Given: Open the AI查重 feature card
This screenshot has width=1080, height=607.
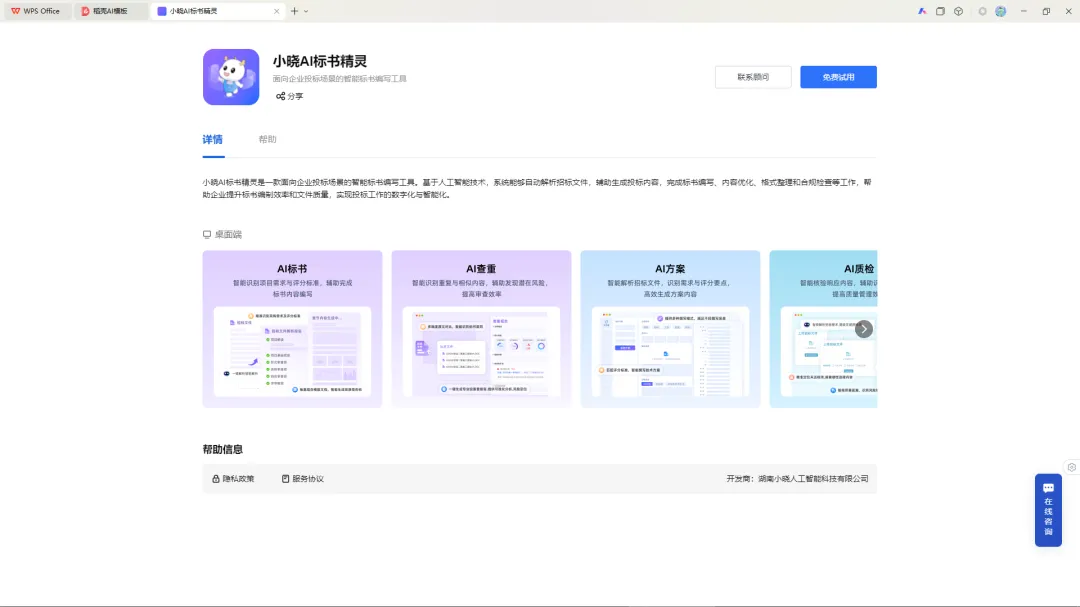Looking at the screenshot, I should tap(481, 329).
